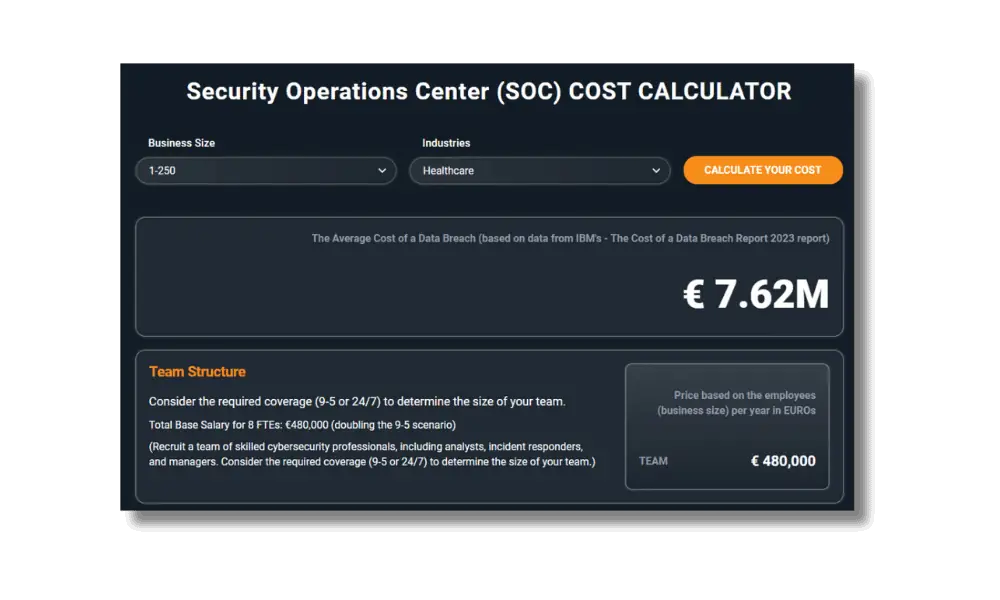Click the Team Structure heading
The height and width of the screenshot is (600, 1000).
(197, 371)
